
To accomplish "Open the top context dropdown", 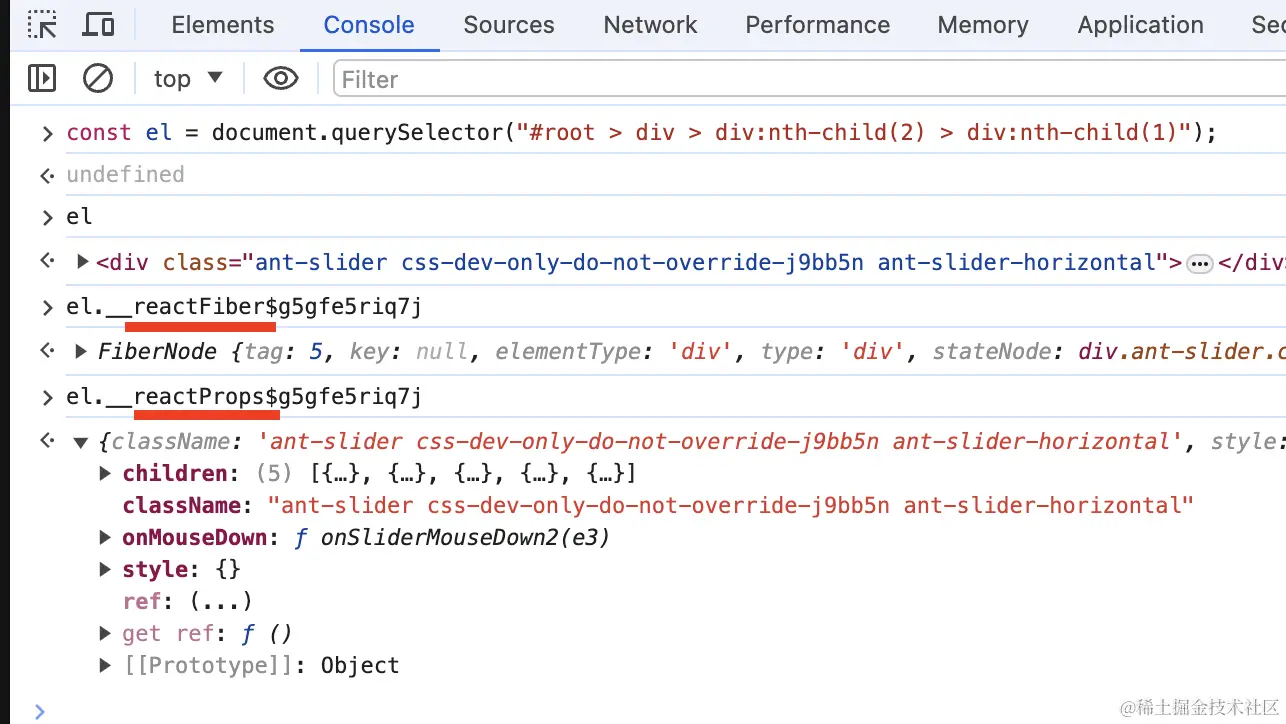I will click(x=189, y=78).
